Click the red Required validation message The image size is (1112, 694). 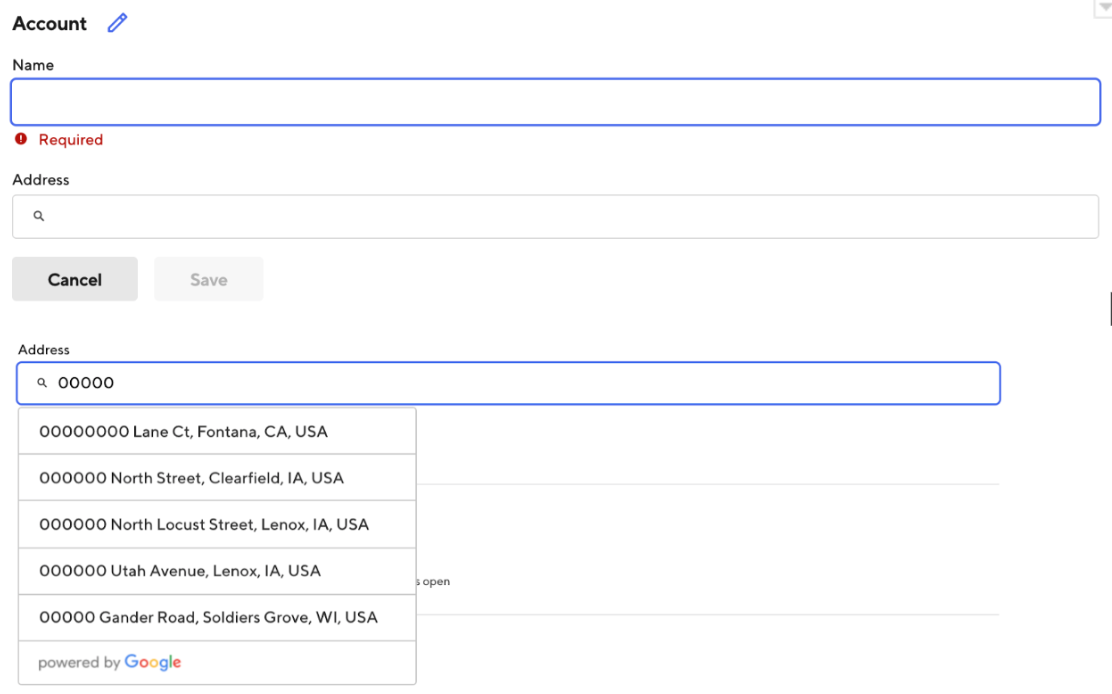click(71, 140)
